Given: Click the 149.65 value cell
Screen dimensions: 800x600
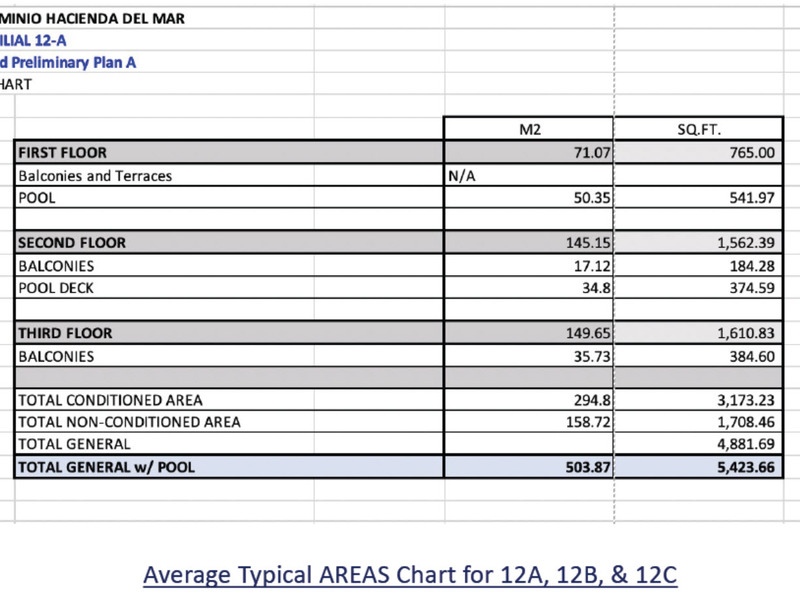Looking at the screenshot, I should pos(529,333).
